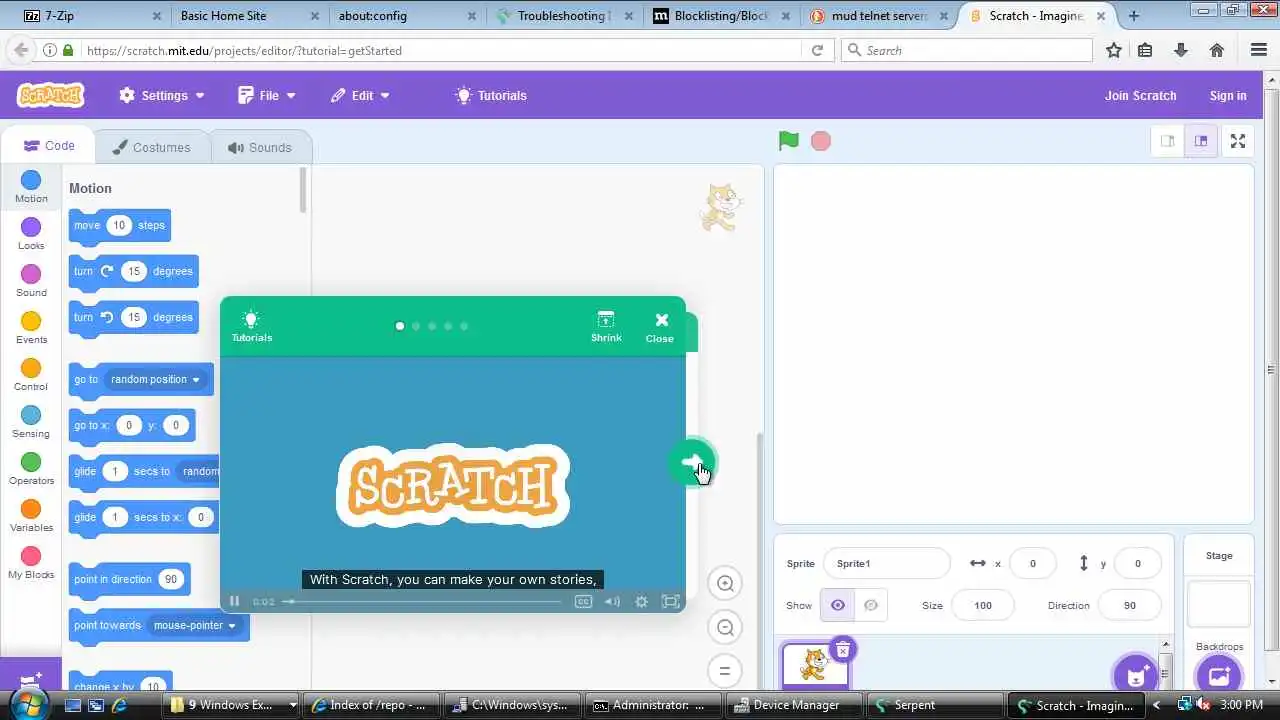1280x720 pixels.
Task: Open video settings gear icon
Action: [641, 601]
